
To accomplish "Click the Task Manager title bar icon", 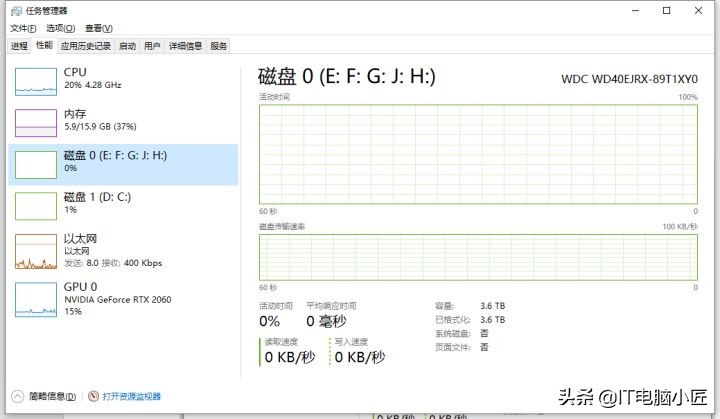I will coord(16,11).
